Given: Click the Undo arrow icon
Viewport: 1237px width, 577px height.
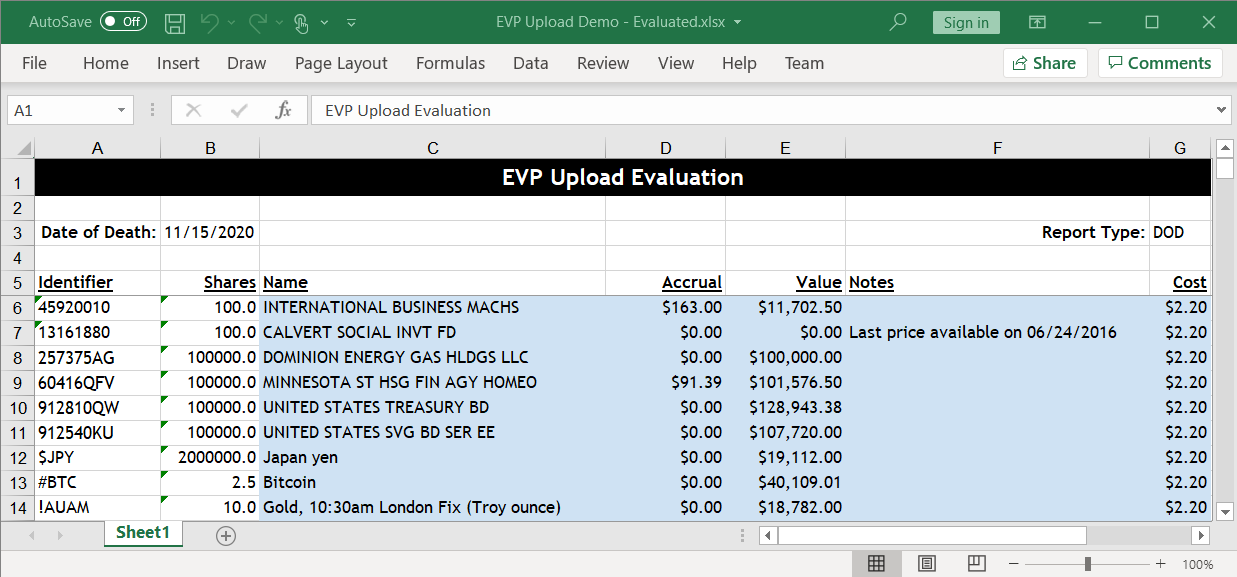Looking at the screenshot, I should [x=209, y=22].
